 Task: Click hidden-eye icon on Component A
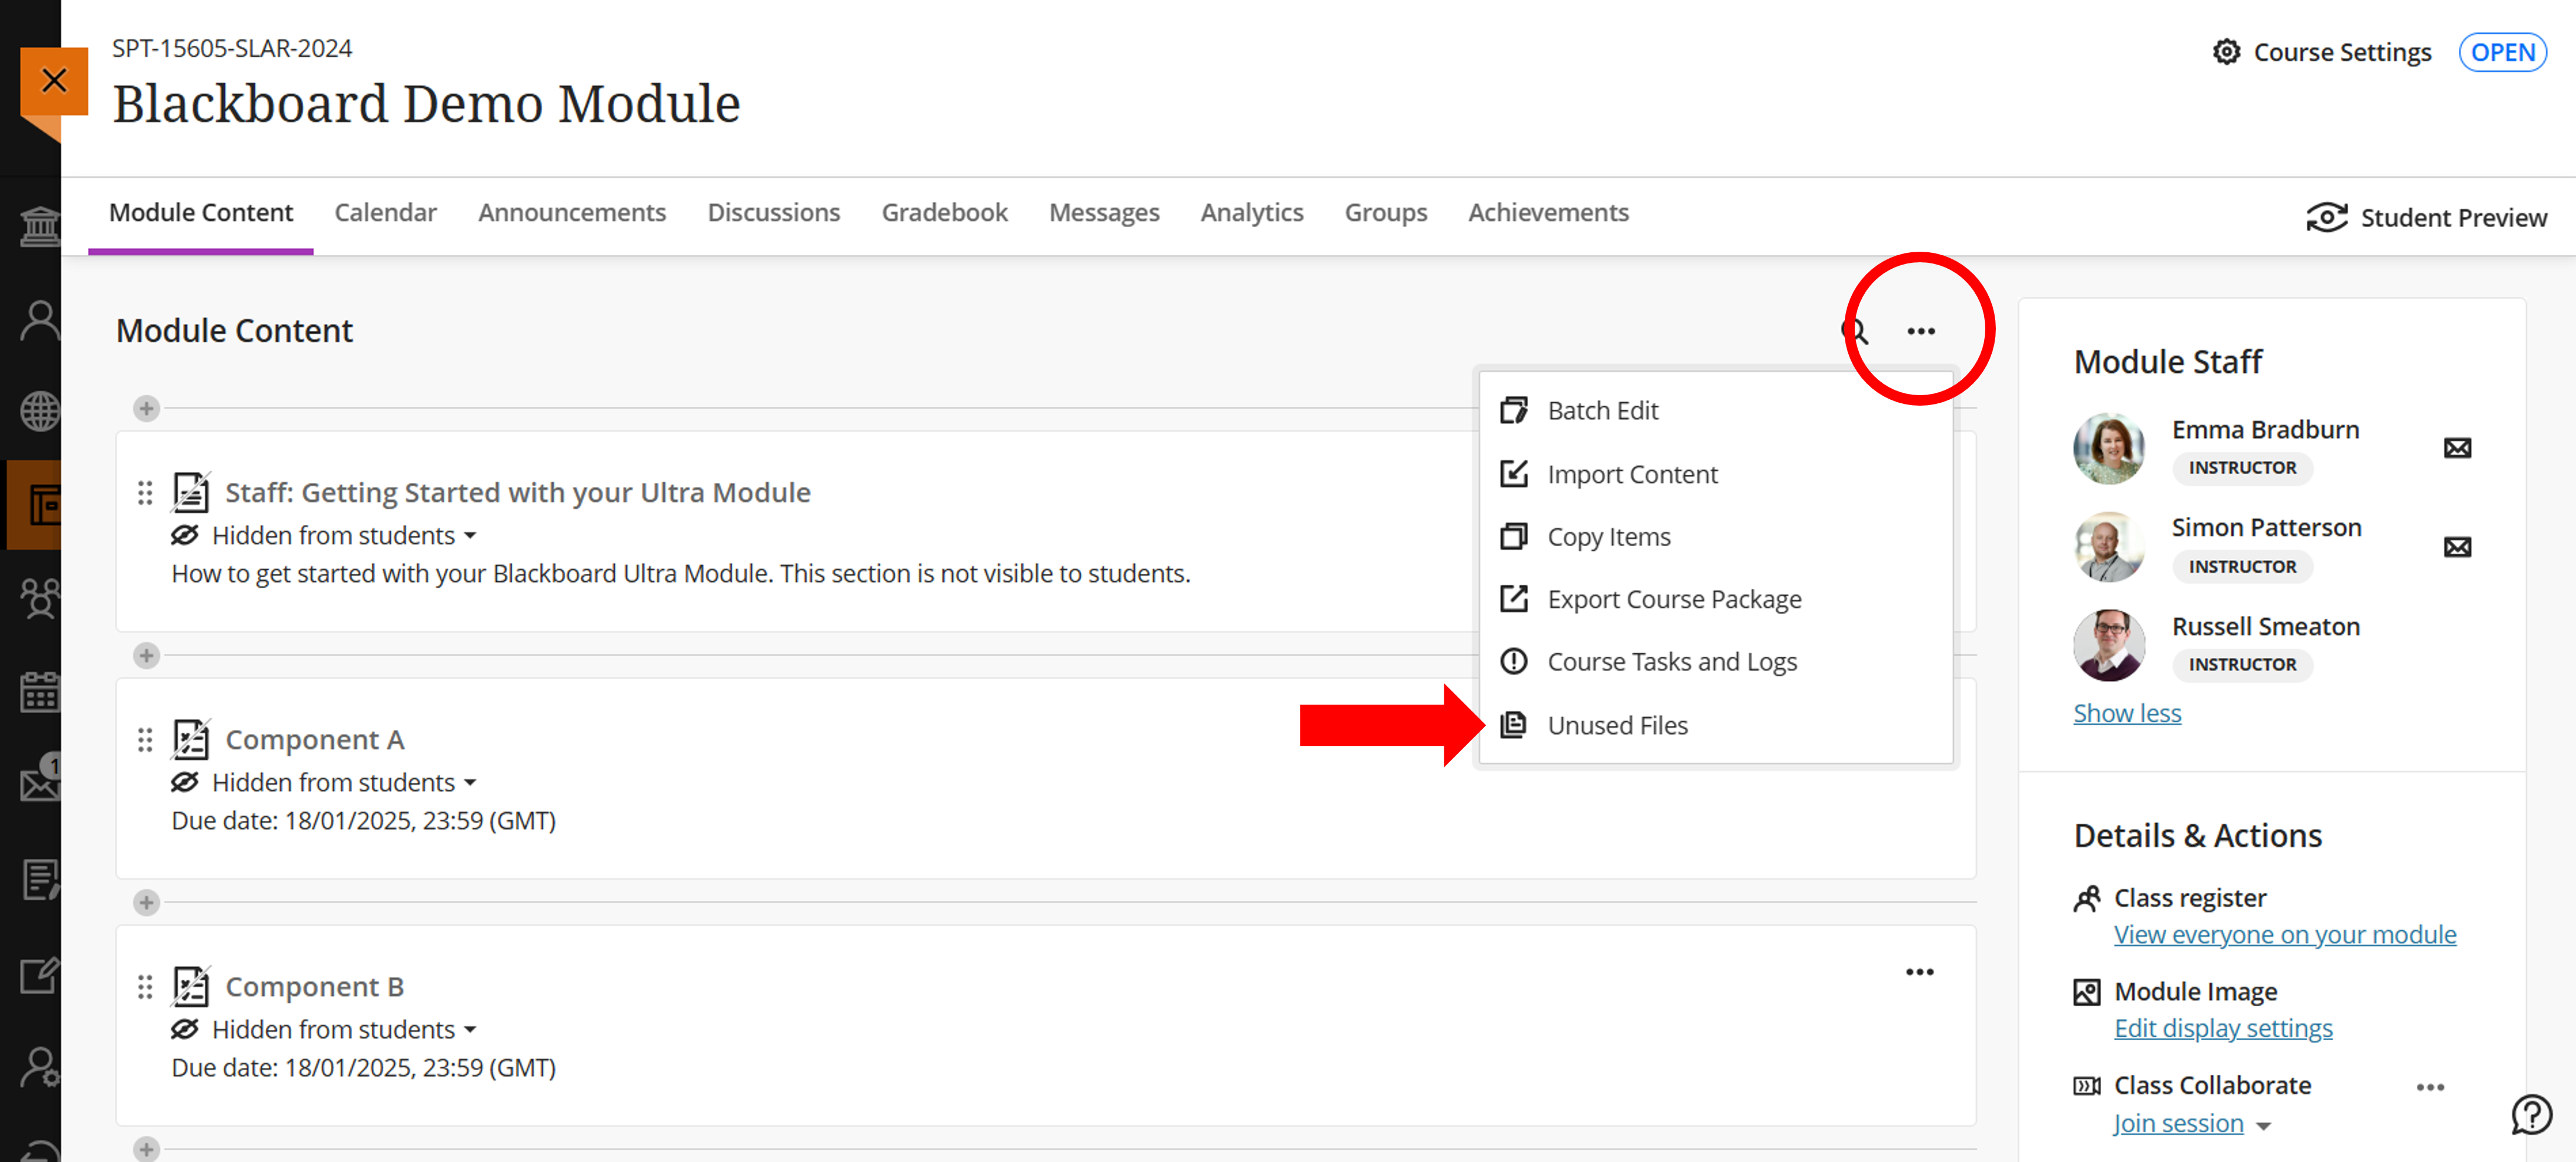185,782
